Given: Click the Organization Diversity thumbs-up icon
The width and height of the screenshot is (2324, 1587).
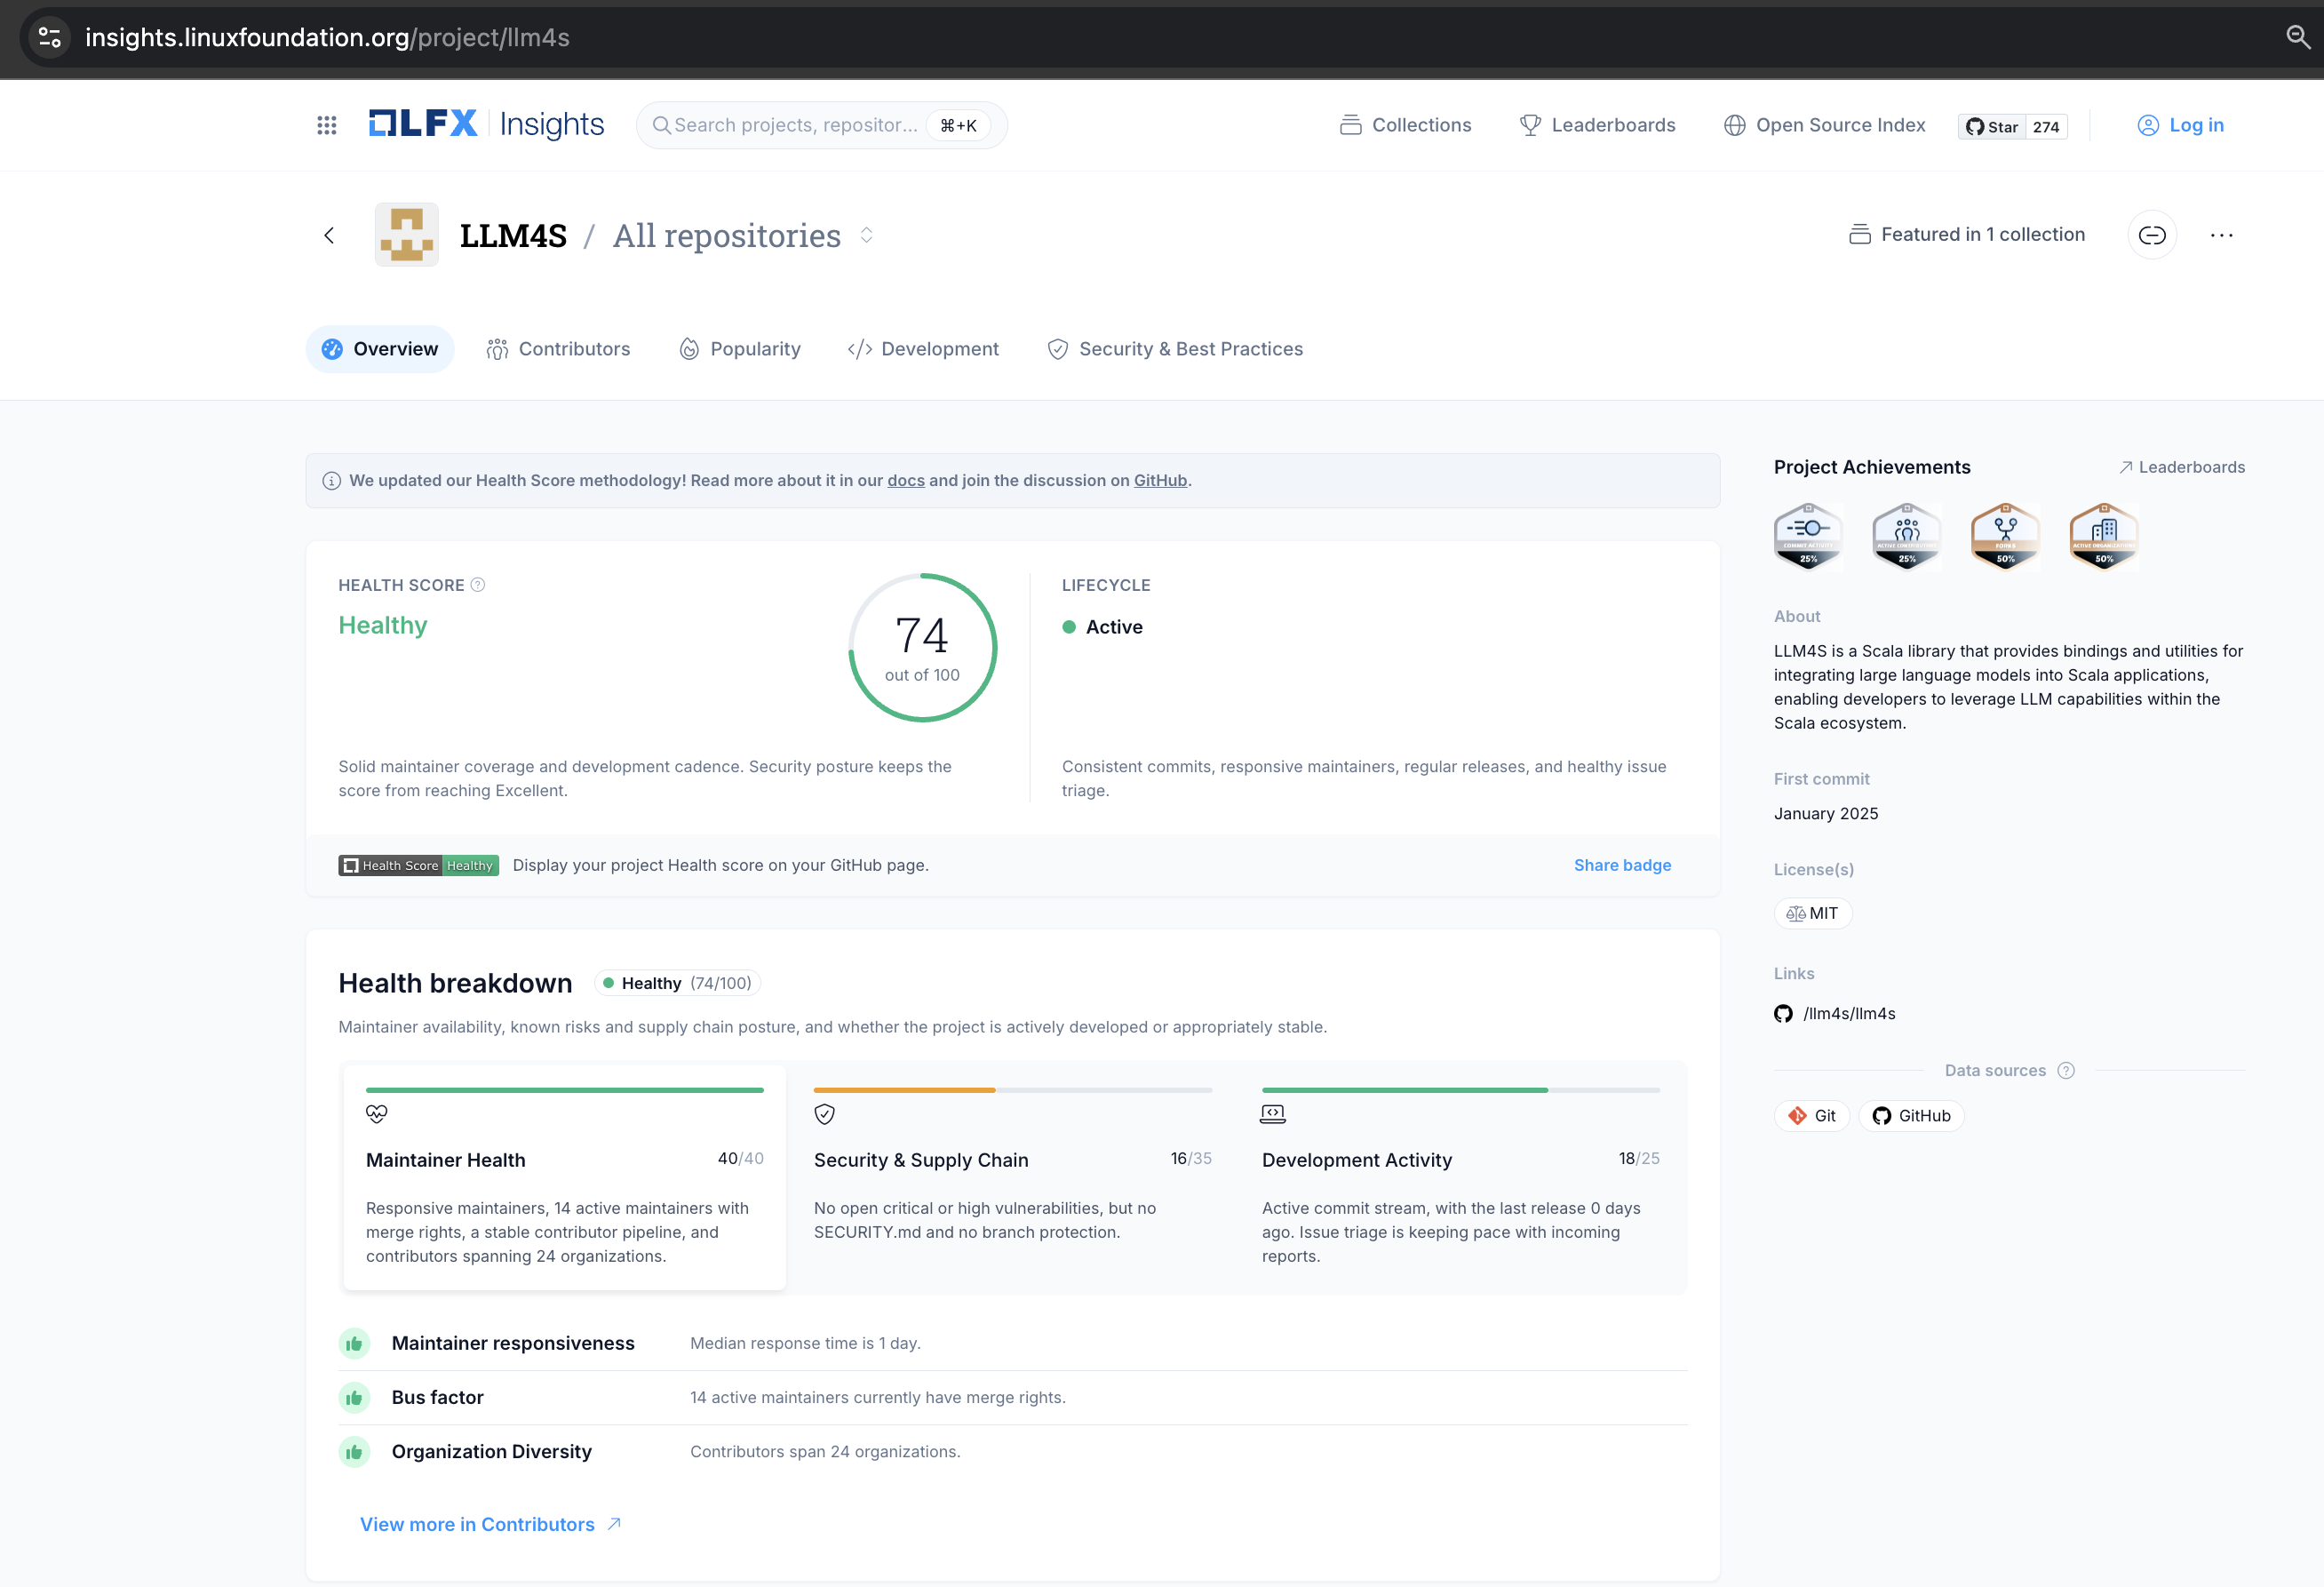Looking at the screenshot, I should pyautogui.click(x=354, y=1452).
